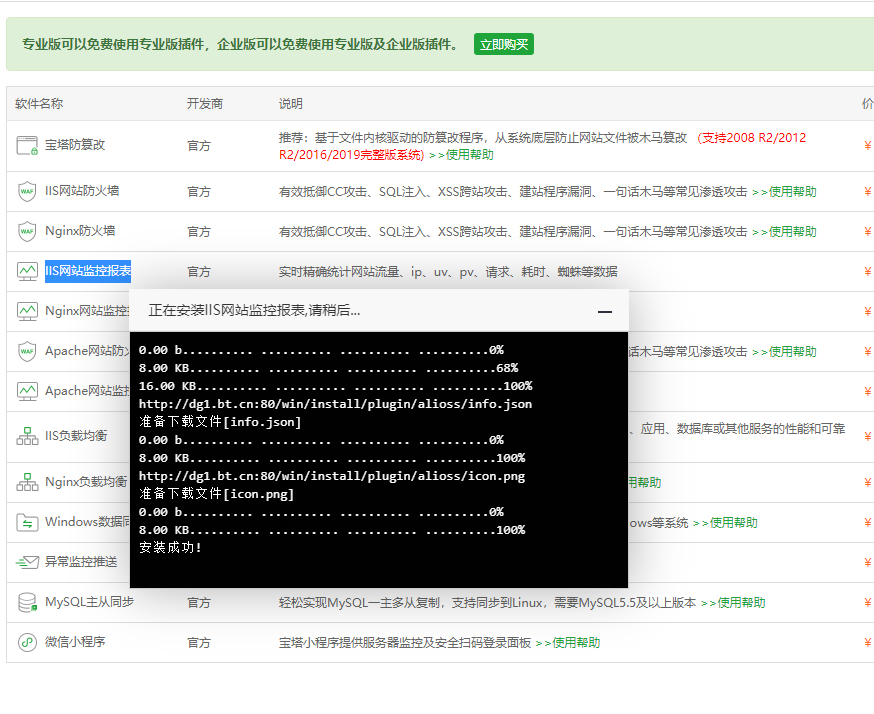Select the 异常监控推送 software name
Image resolution: width=874 pixels, height=714 pixels.
coord(81,562)
